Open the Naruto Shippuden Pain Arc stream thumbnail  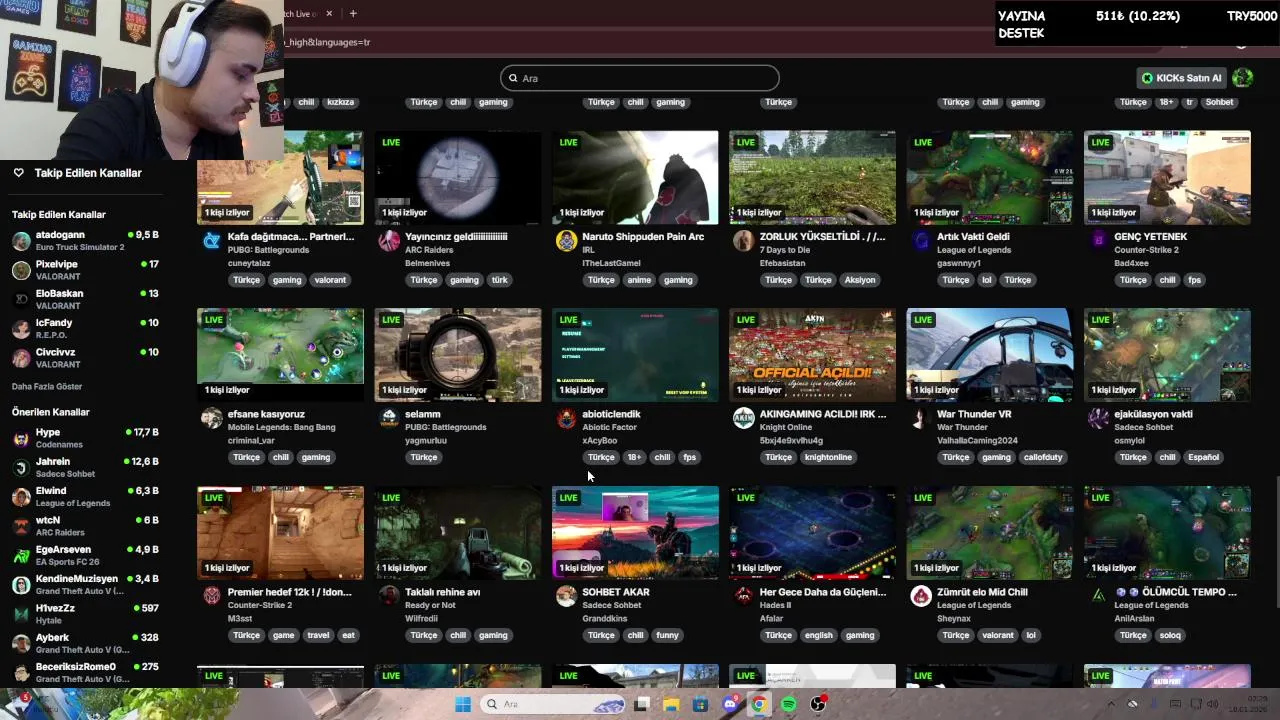tap(635, 177)
